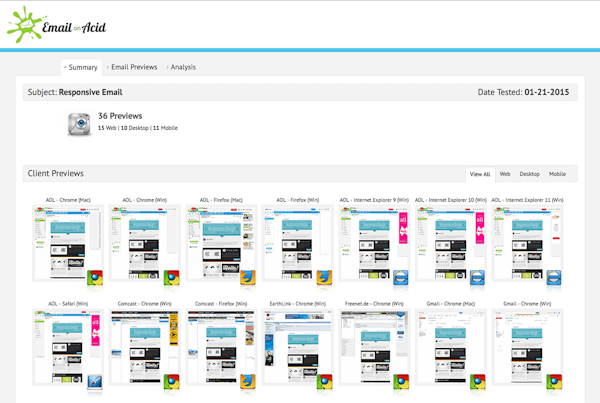Go to the Analysis tab
The image size is (600, 403).
click(x=182, y=67)
